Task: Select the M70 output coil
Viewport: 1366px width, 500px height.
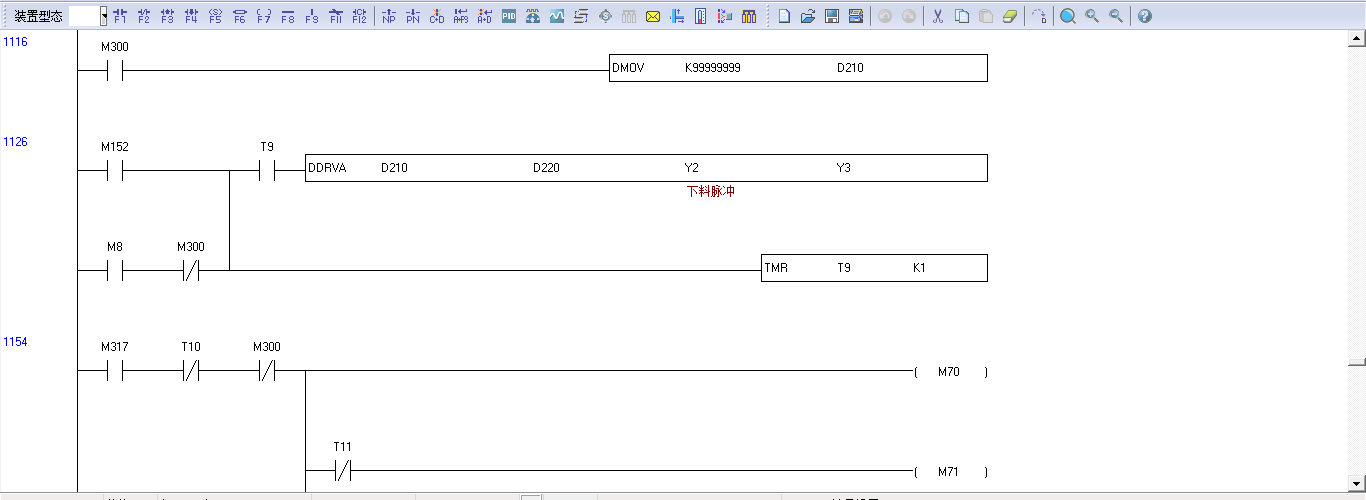Action: click(950, 372)
